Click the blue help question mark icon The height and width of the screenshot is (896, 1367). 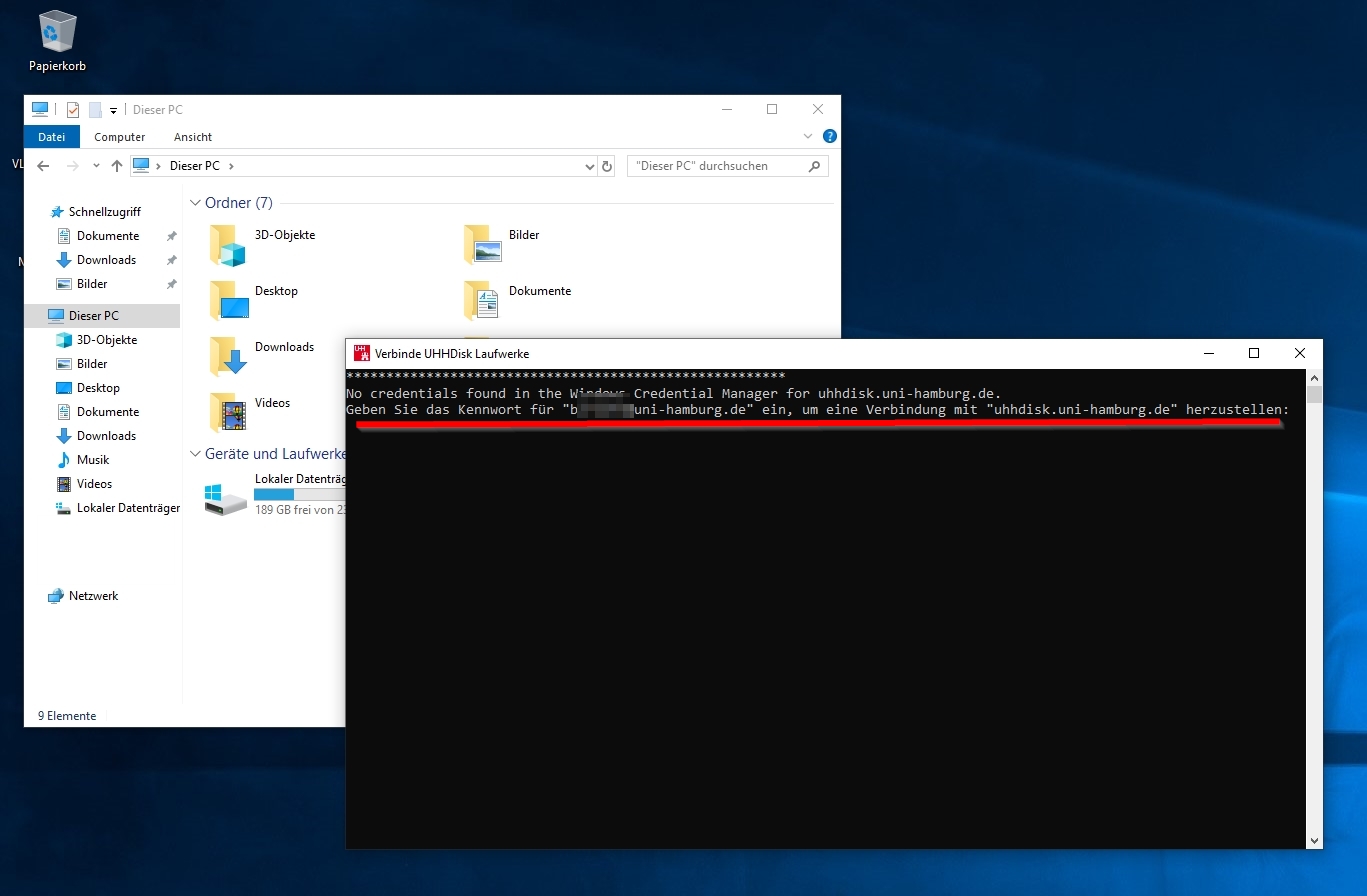coord(829,136)
